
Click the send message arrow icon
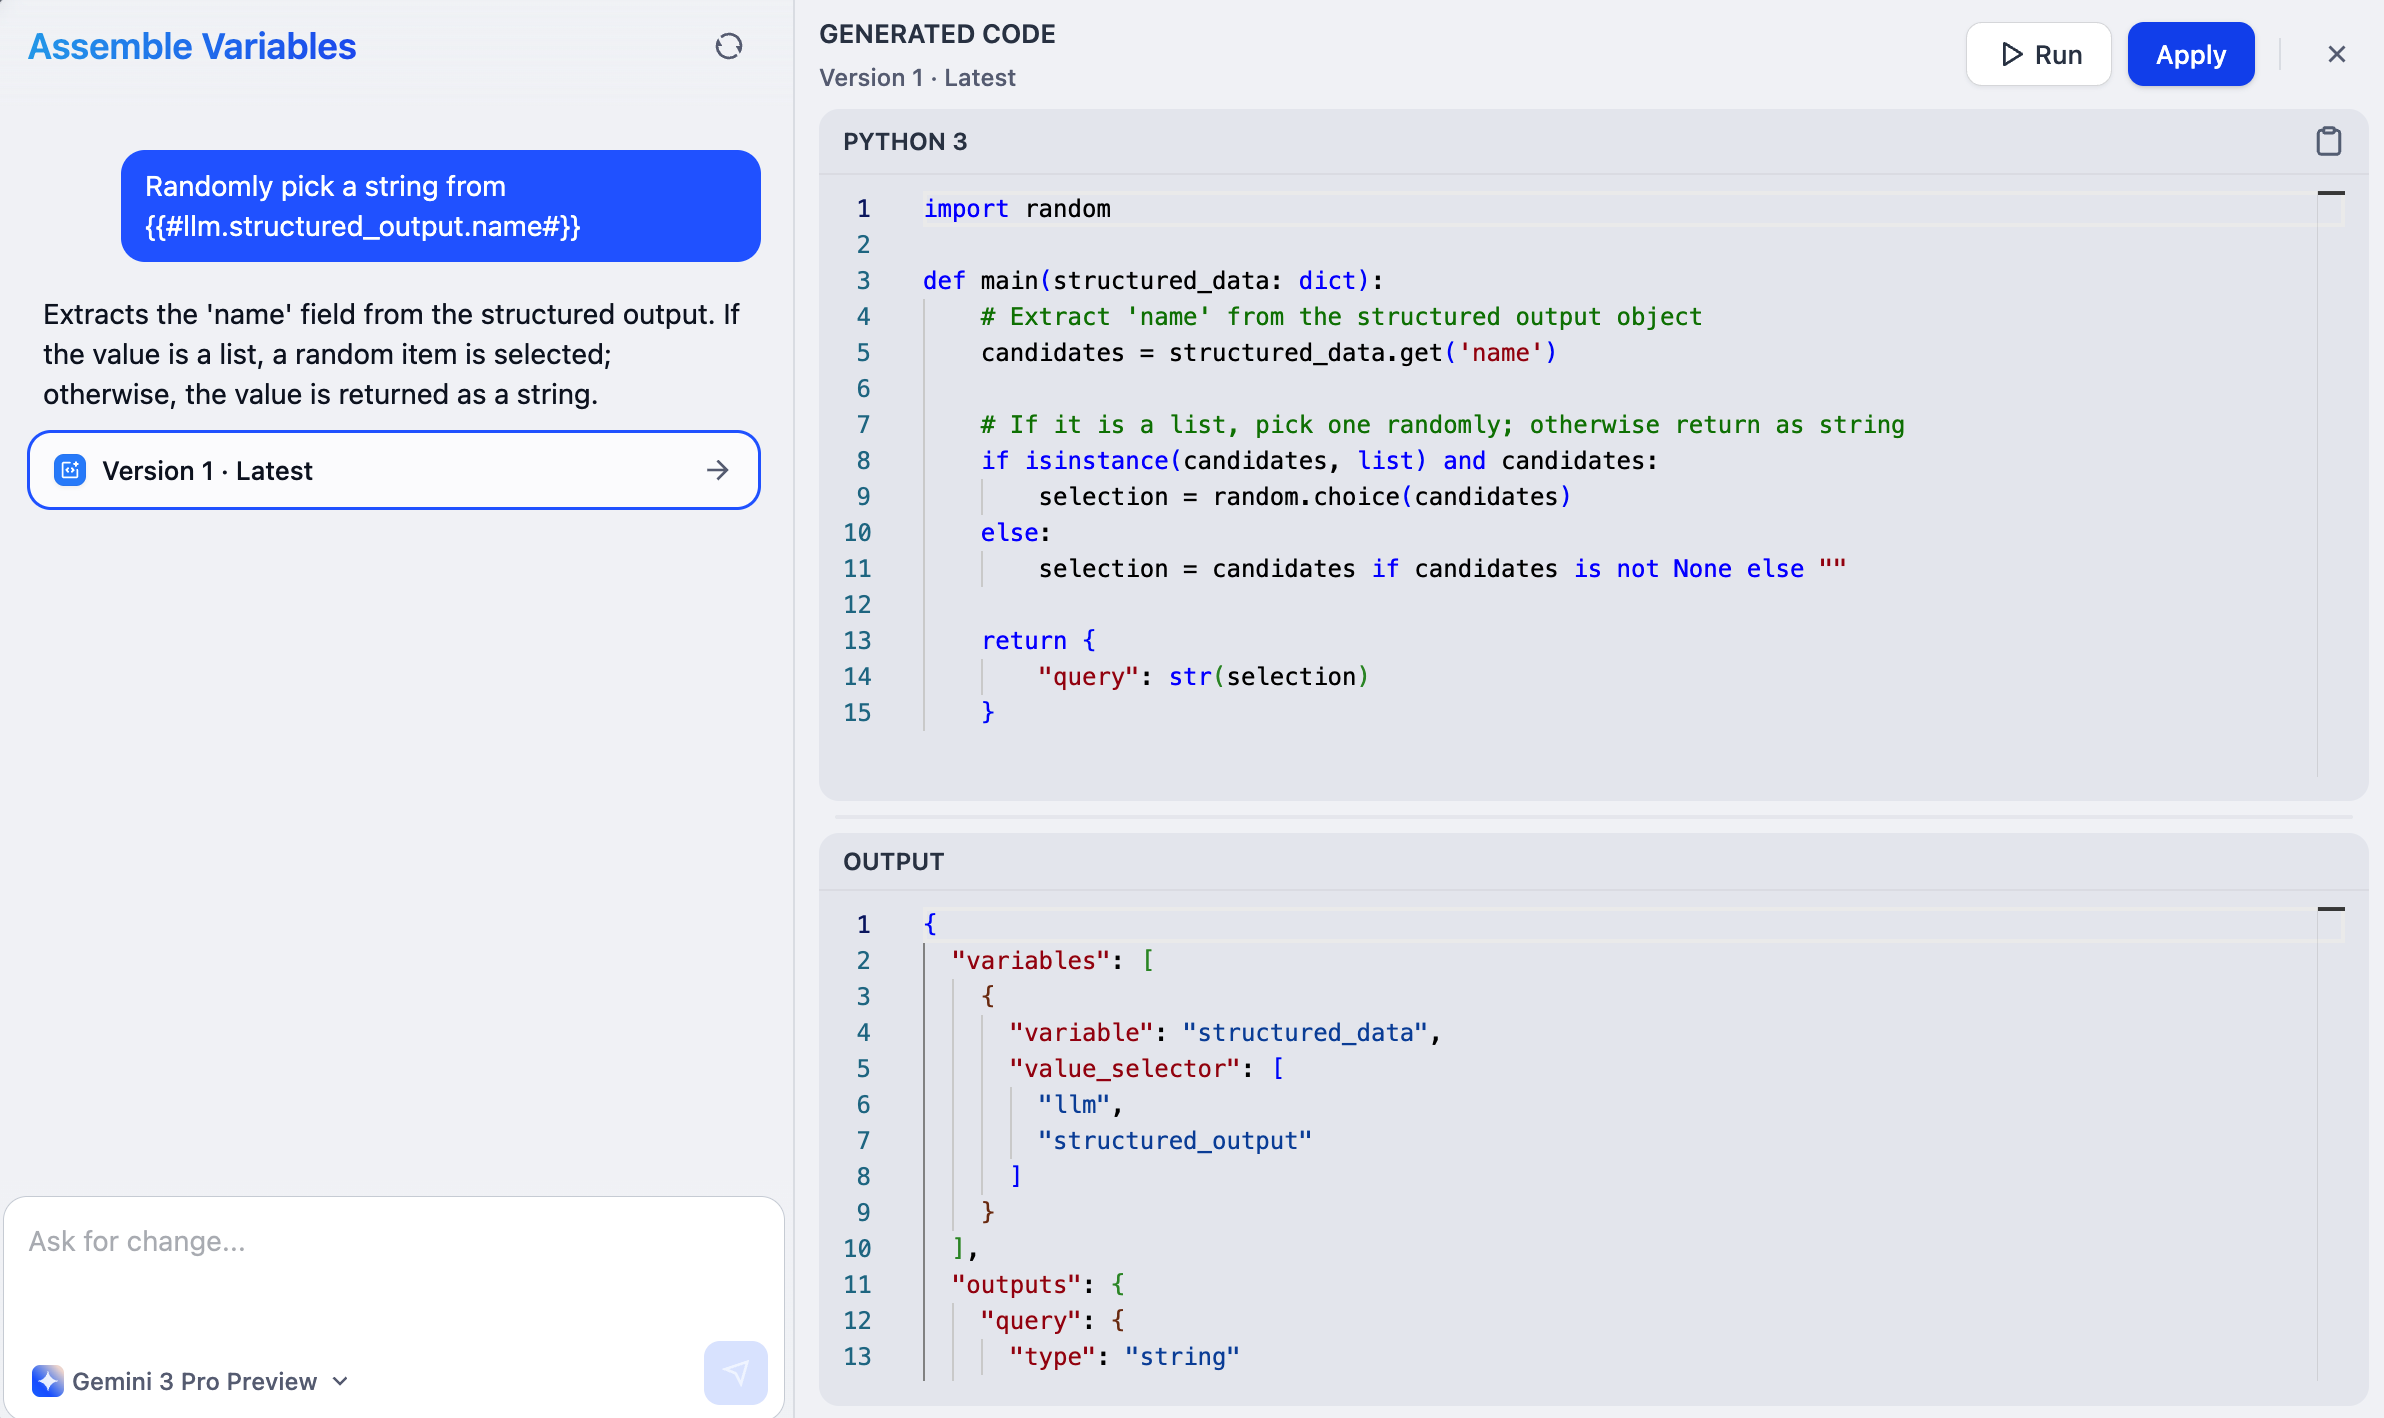coord(735,1372)
